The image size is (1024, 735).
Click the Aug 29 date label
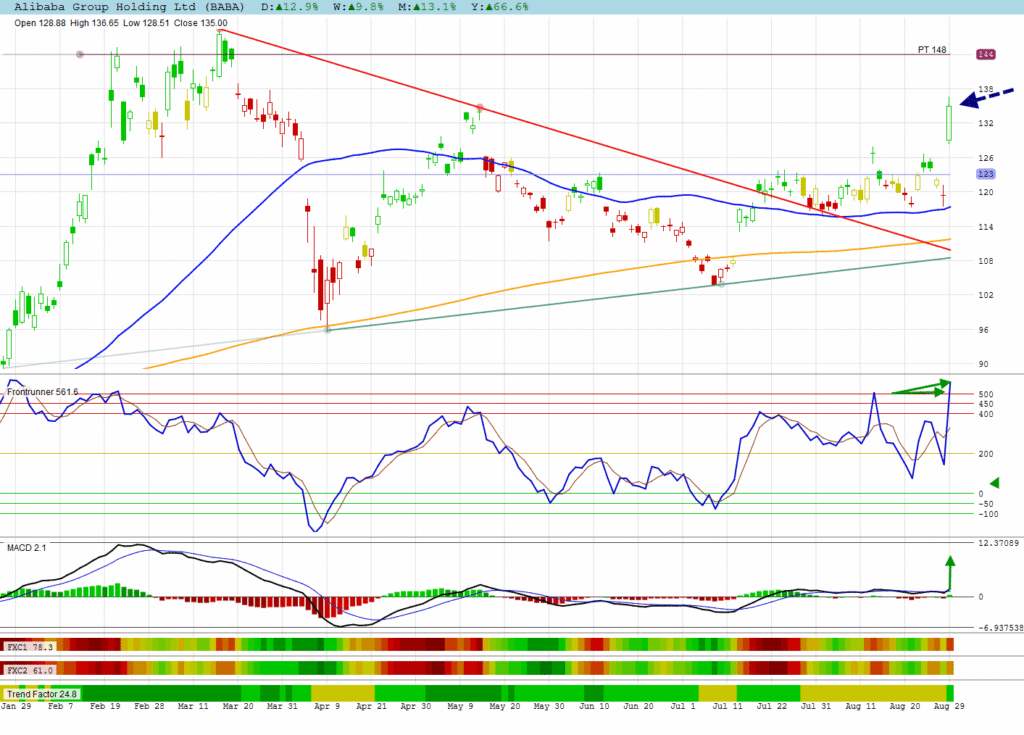click(949, 706)
